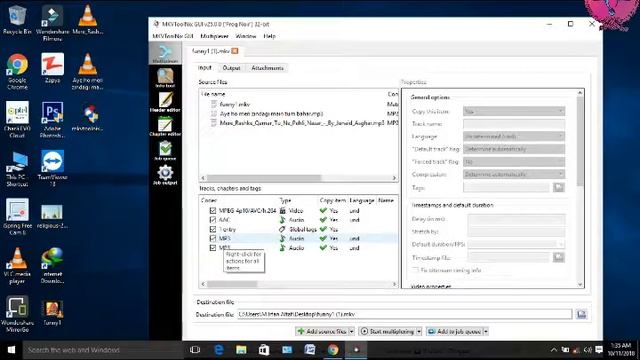Image resolution: width=640 pixels, height=360 pixels.
Task: Select the TeamViewer desktop shortcut
Action: [52, 168]
